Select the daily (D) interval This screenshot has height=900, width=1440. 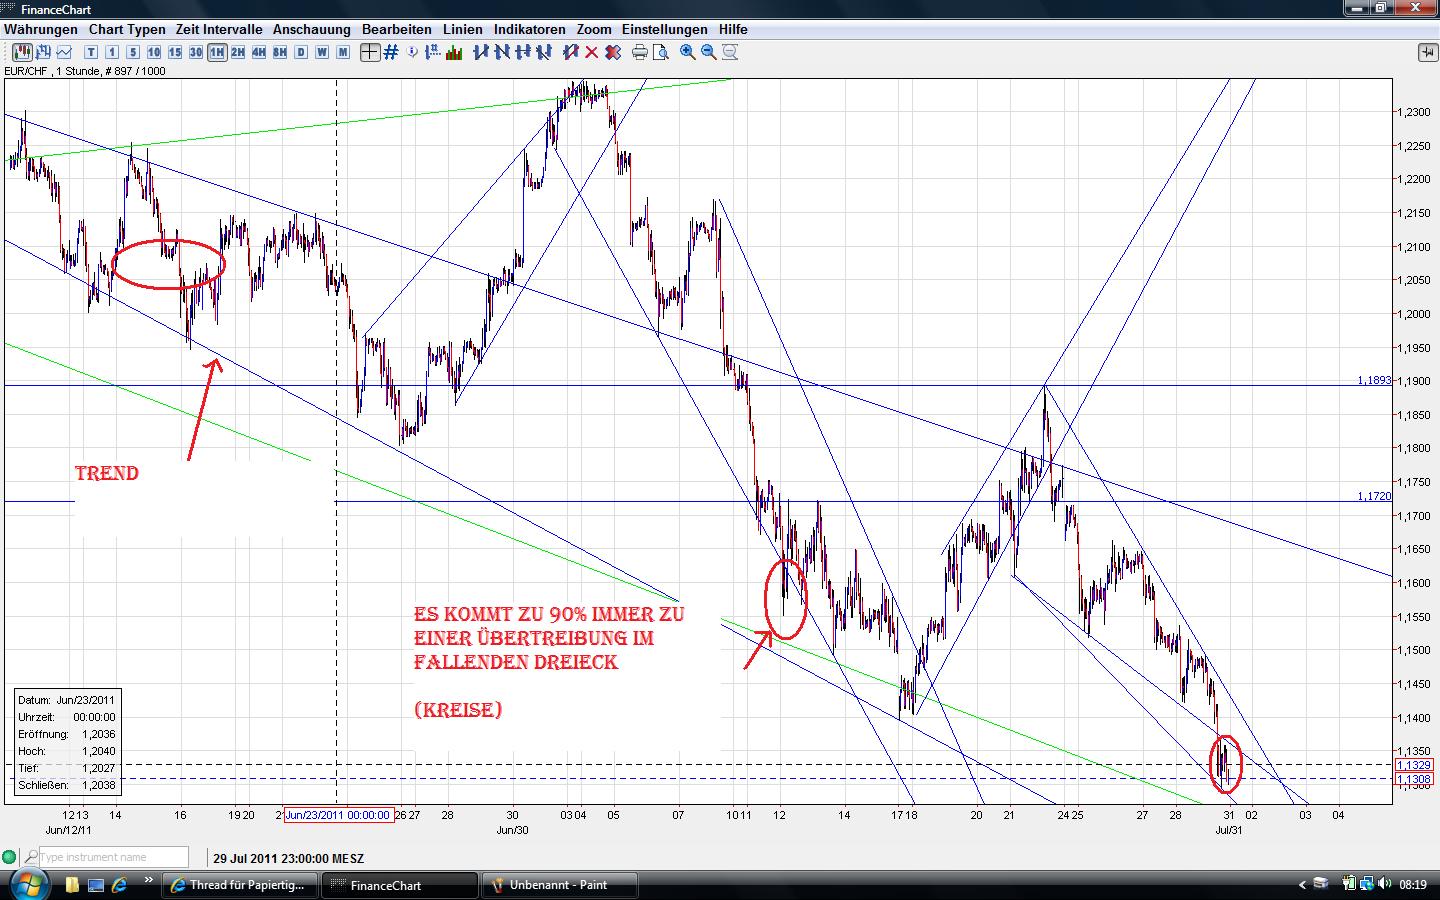coord(301,52)
